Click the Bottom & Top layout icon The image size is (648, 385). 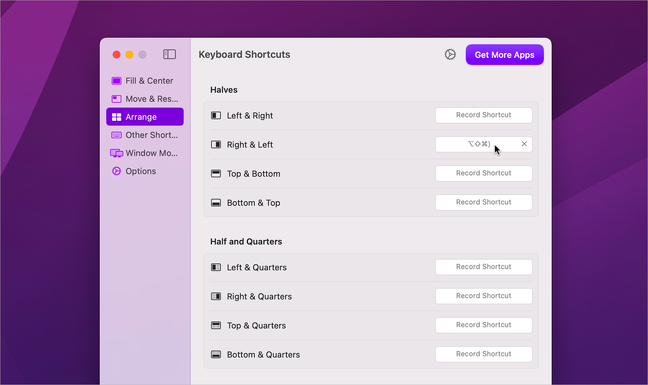(216, 202)
